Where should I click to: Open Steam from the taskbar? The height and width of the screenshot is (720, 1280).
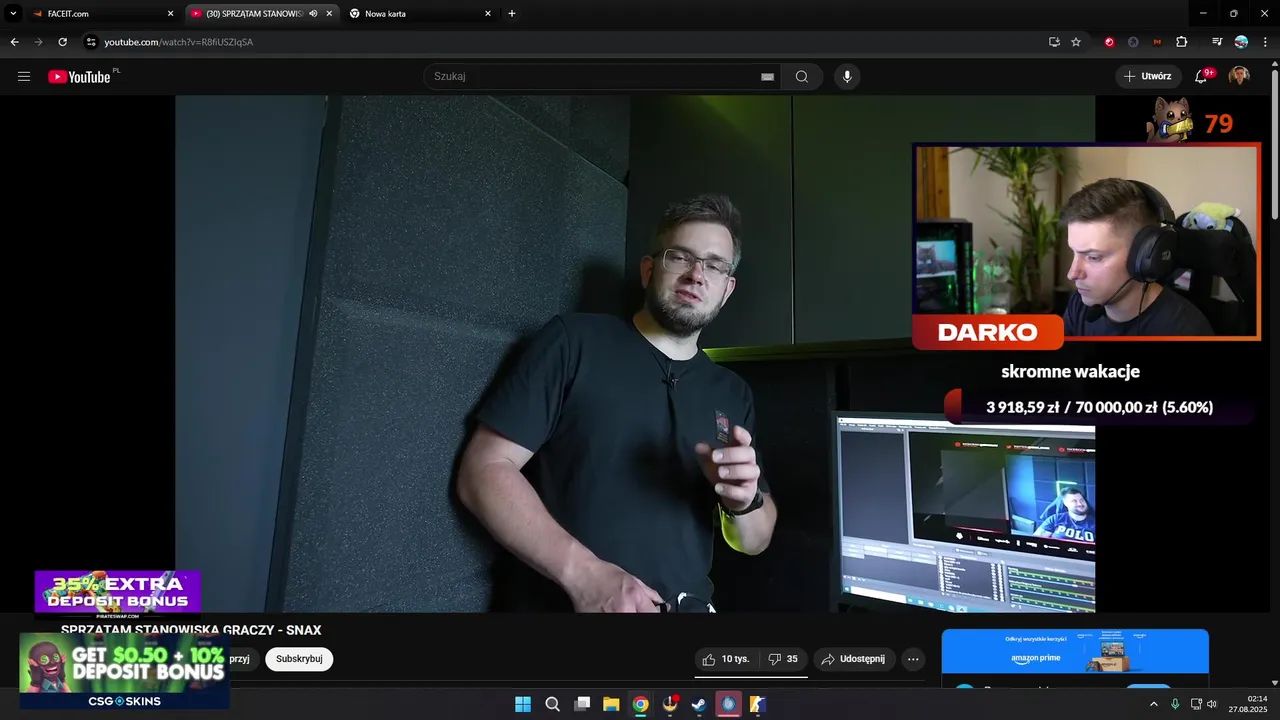coord(699,704)
